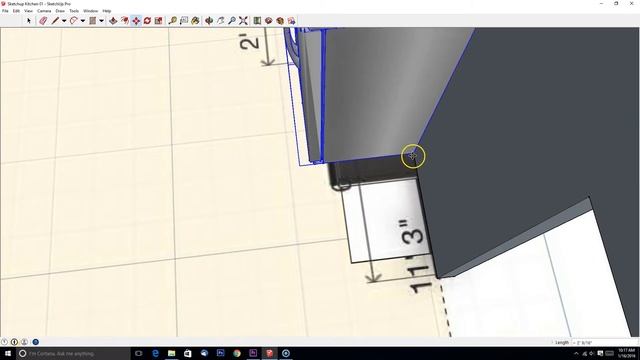Choose the Zoom magnifier tool
640x360 pixels.
232,20
